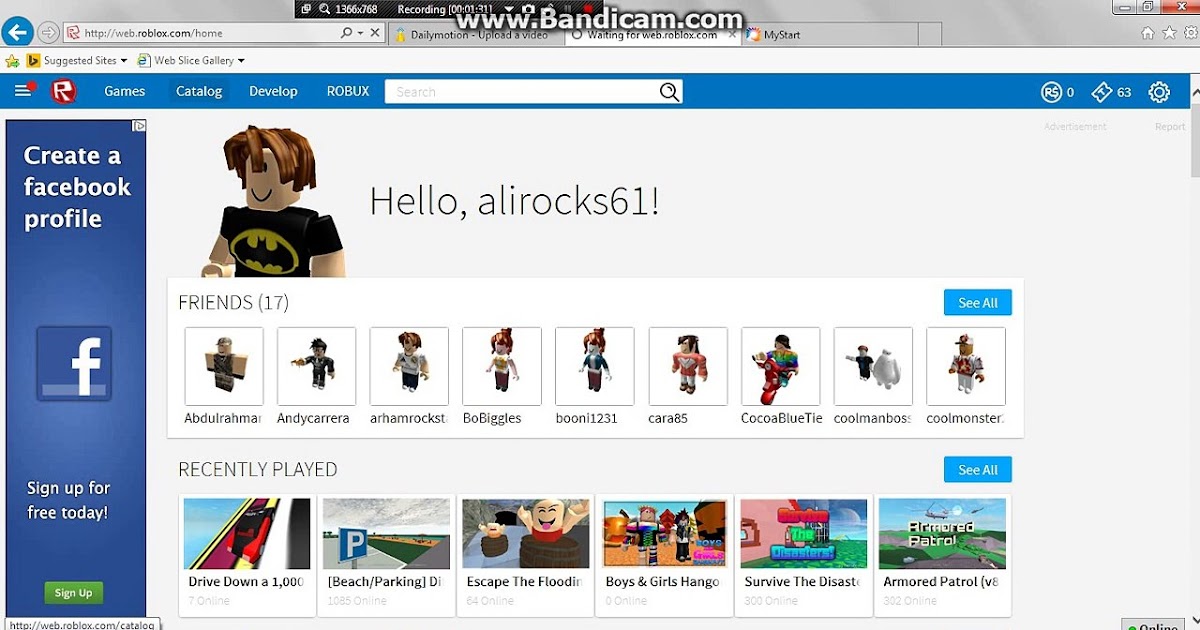Open the ROBUX menu item
The width and height of the screenshot is (1200, 630).
coord(348,91)
